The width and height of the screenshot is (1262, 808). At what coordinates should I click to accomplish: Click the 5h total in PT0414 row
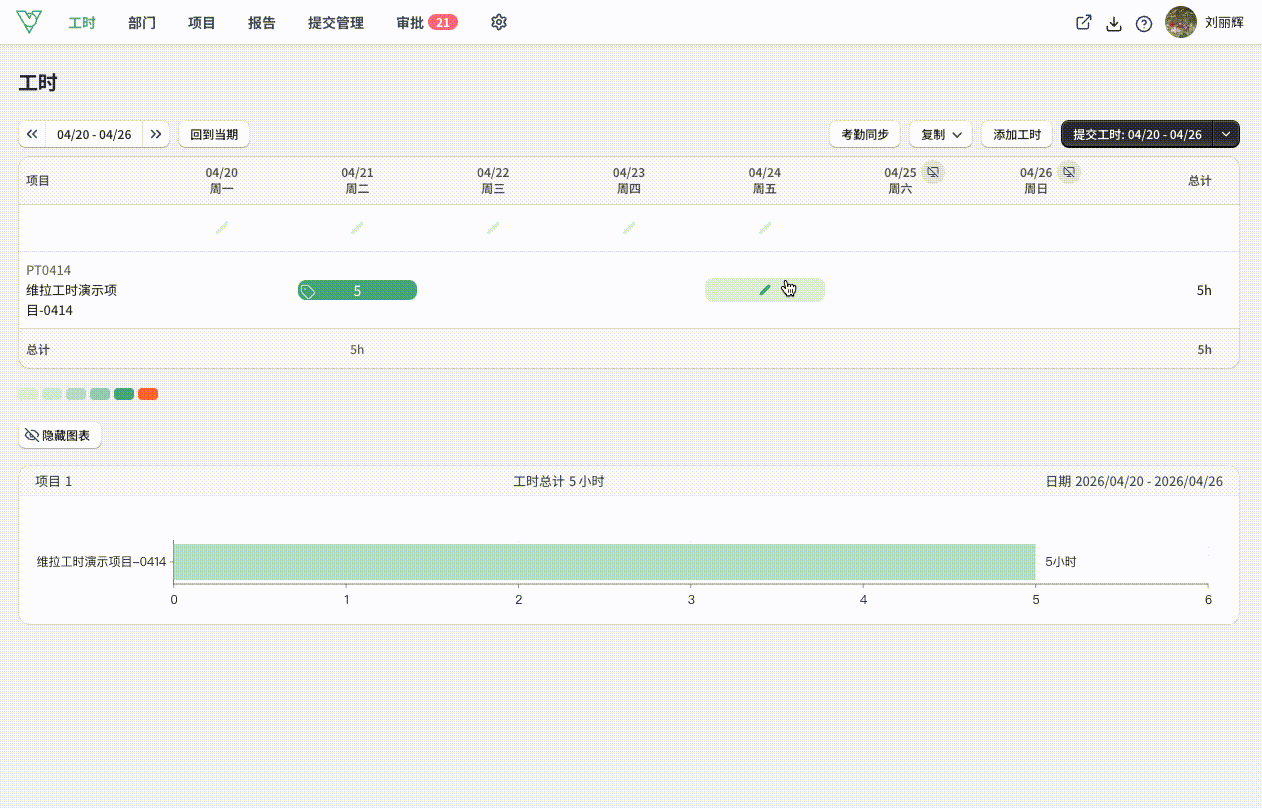(x=1204, y=290)
